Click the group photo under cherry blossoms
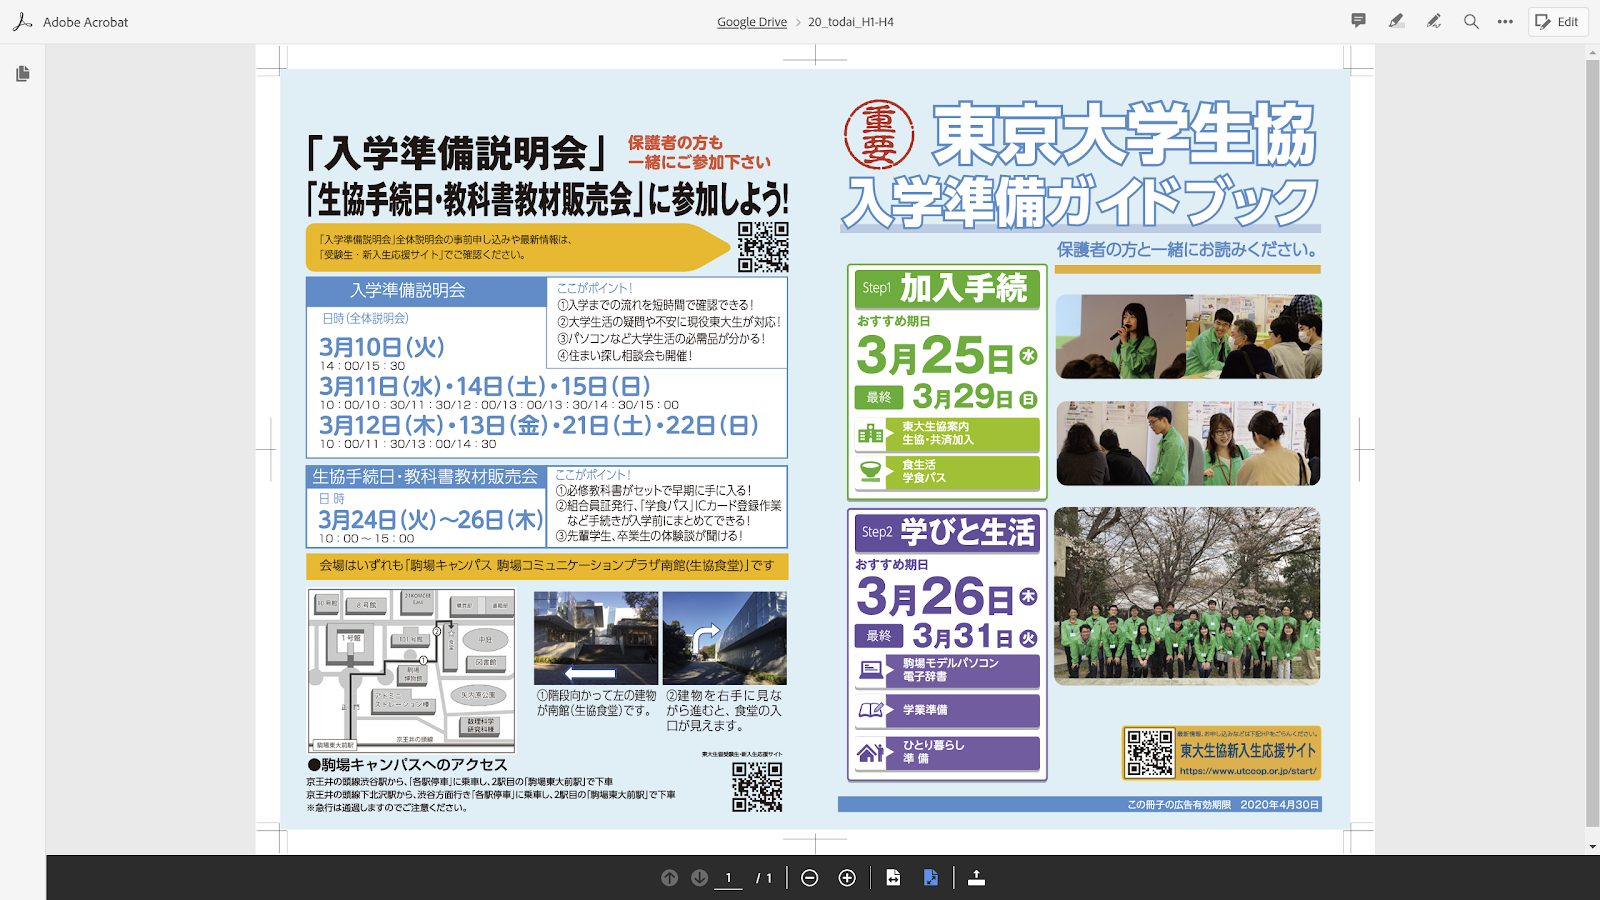 1187,596
